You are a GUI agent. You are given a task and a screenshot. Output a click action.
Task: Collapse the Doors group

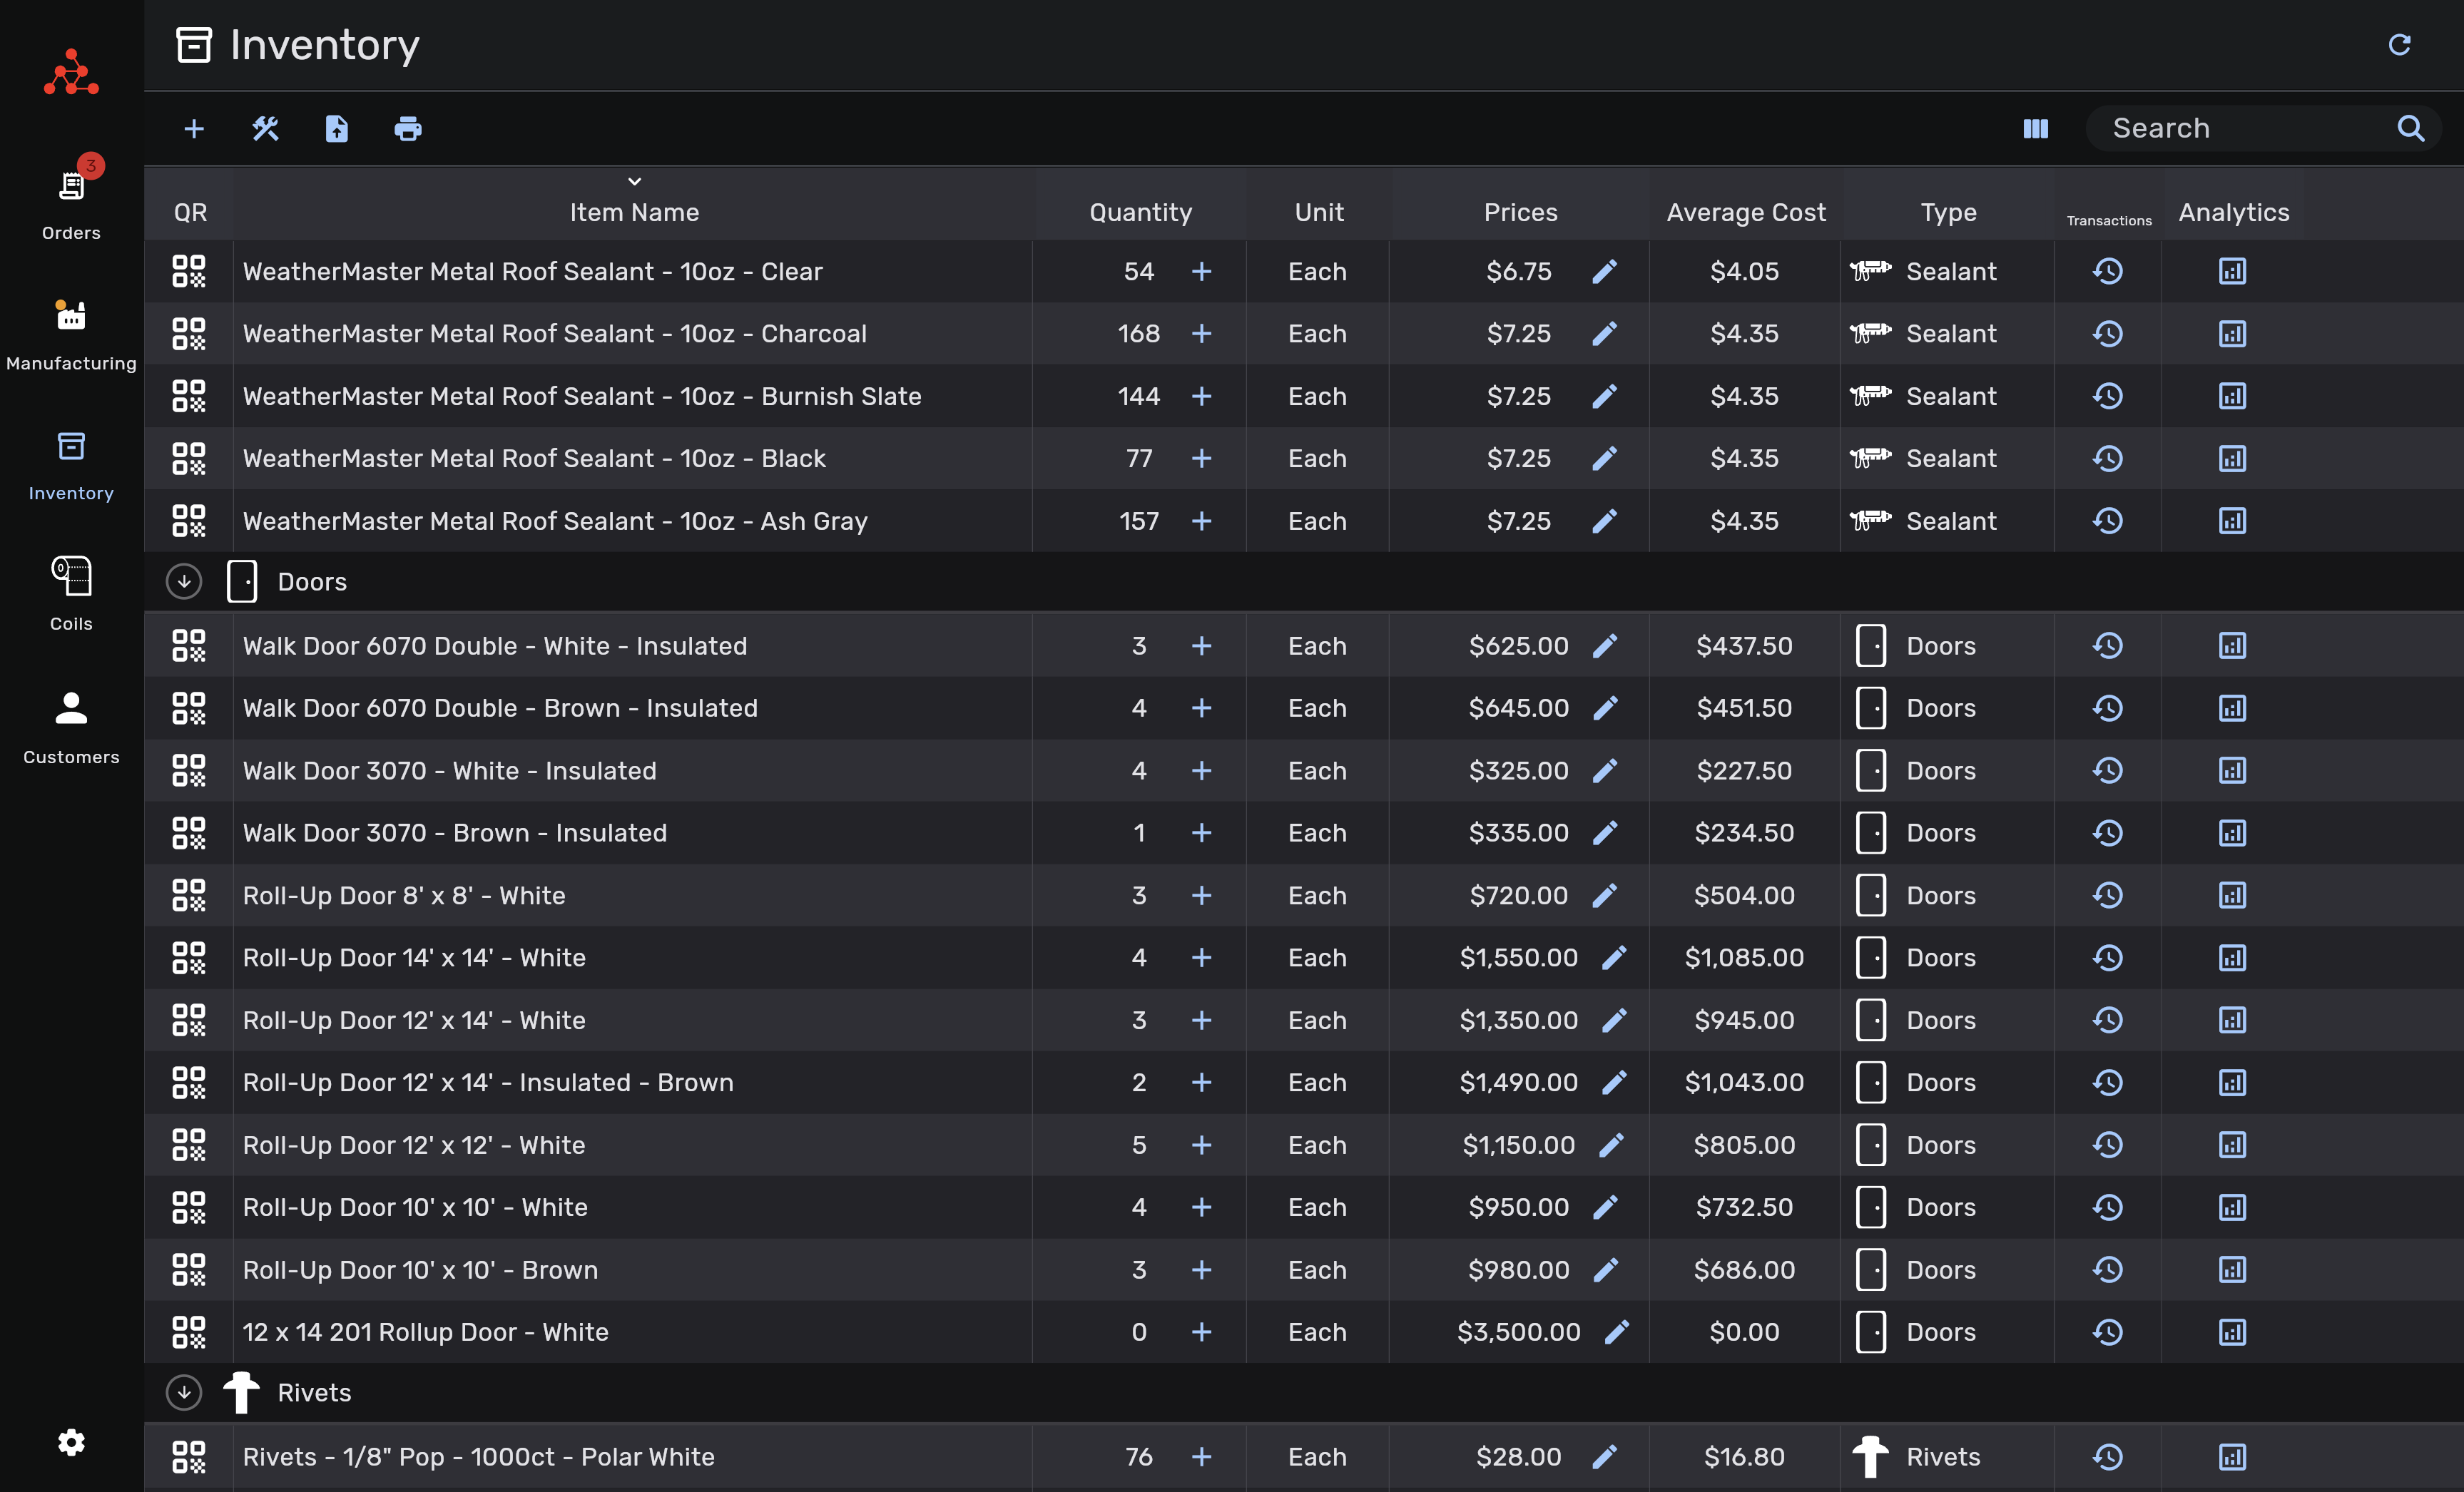pos(184,582)
